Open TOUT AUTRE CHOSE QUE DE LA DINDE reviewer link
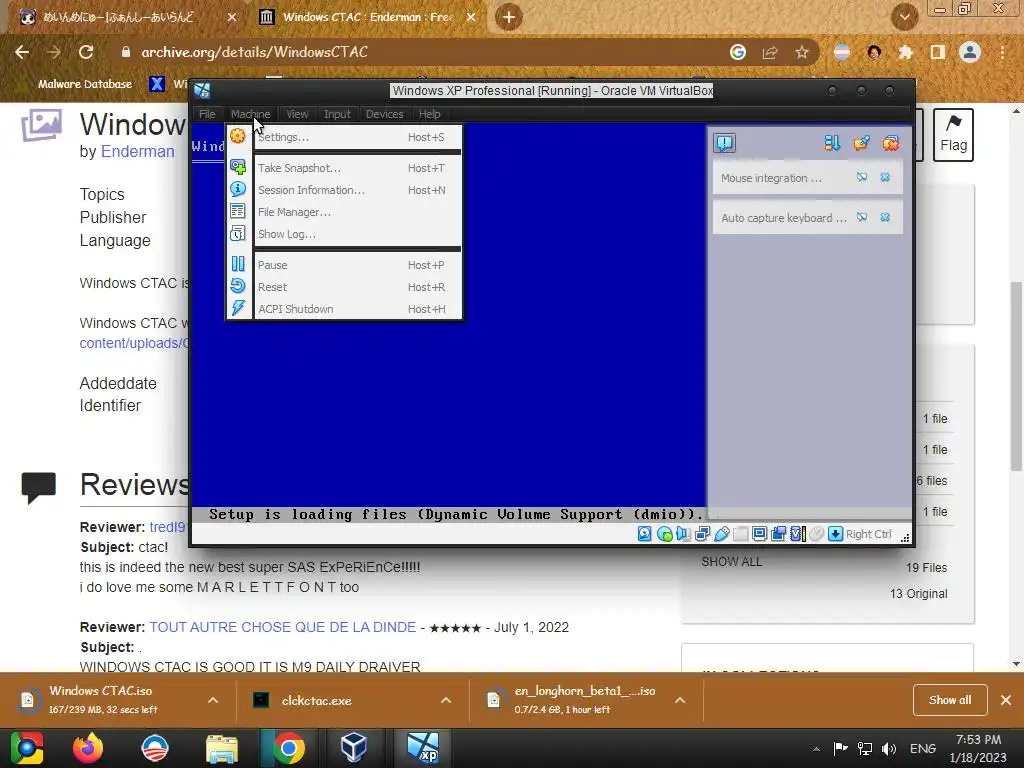The width and height of the screenshot is (1024, 768). [x=283, y=627]
